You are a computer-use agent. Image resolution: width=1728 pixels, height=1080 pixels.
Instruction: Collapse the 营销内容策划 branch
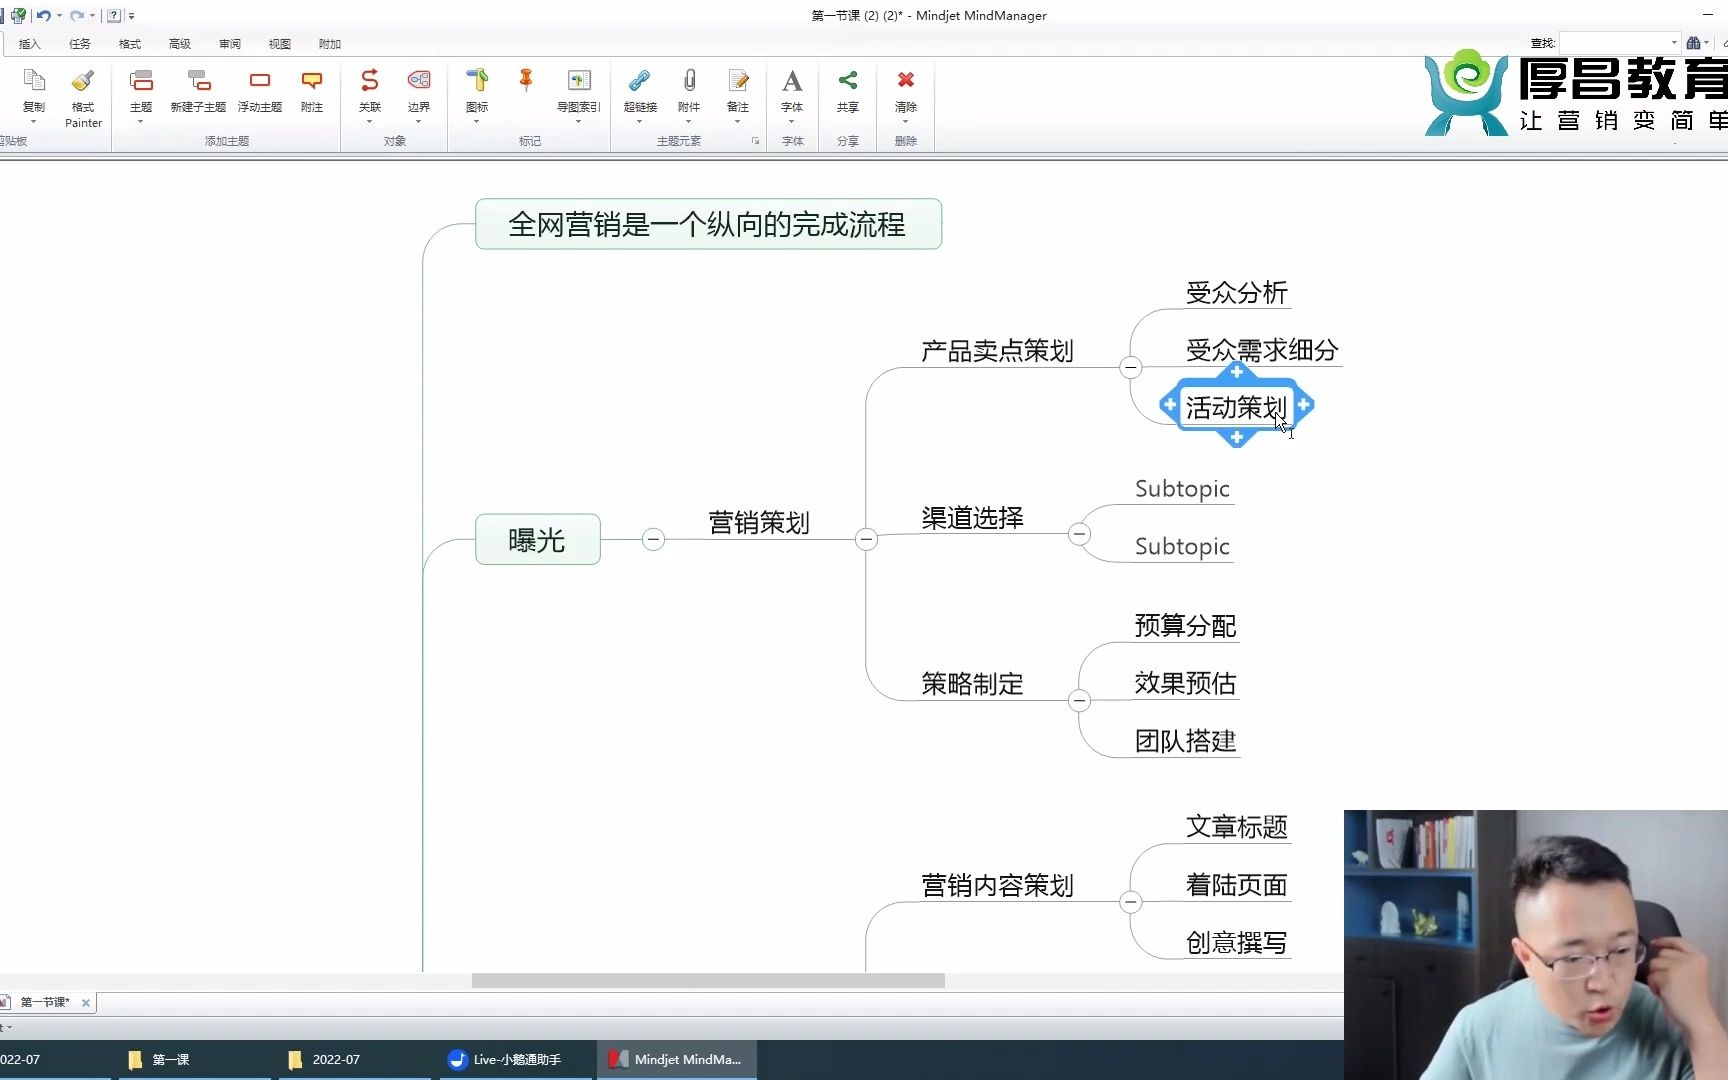1131,903
